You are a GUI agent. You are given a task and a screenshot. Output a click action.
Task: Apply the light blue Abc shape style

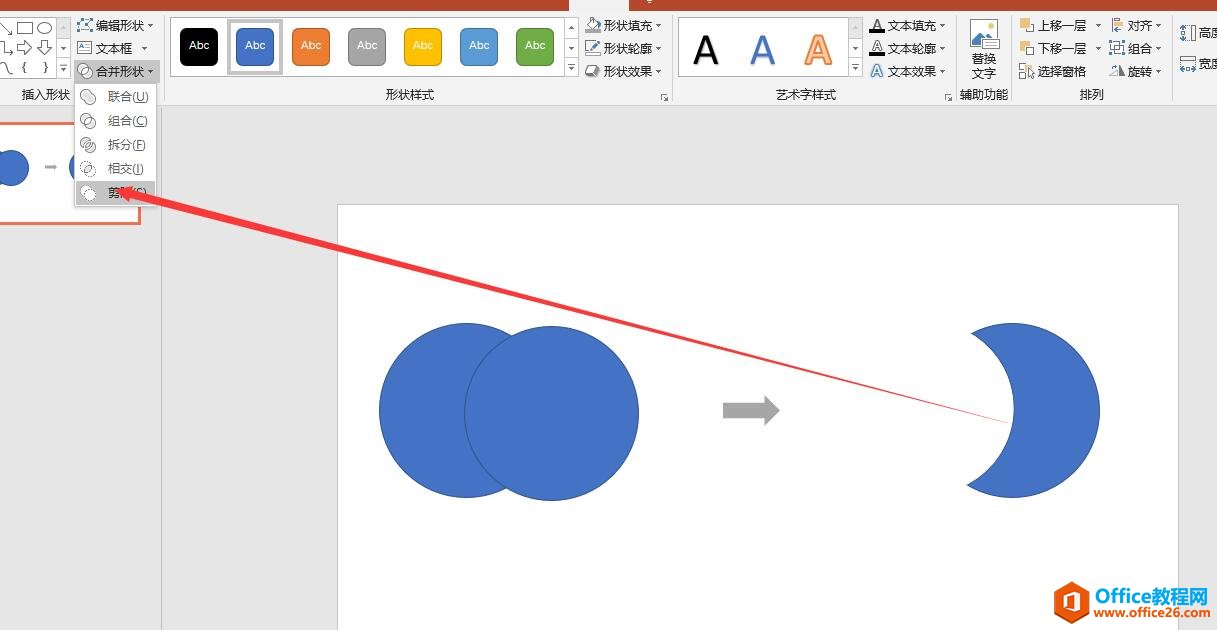[479, 46]
